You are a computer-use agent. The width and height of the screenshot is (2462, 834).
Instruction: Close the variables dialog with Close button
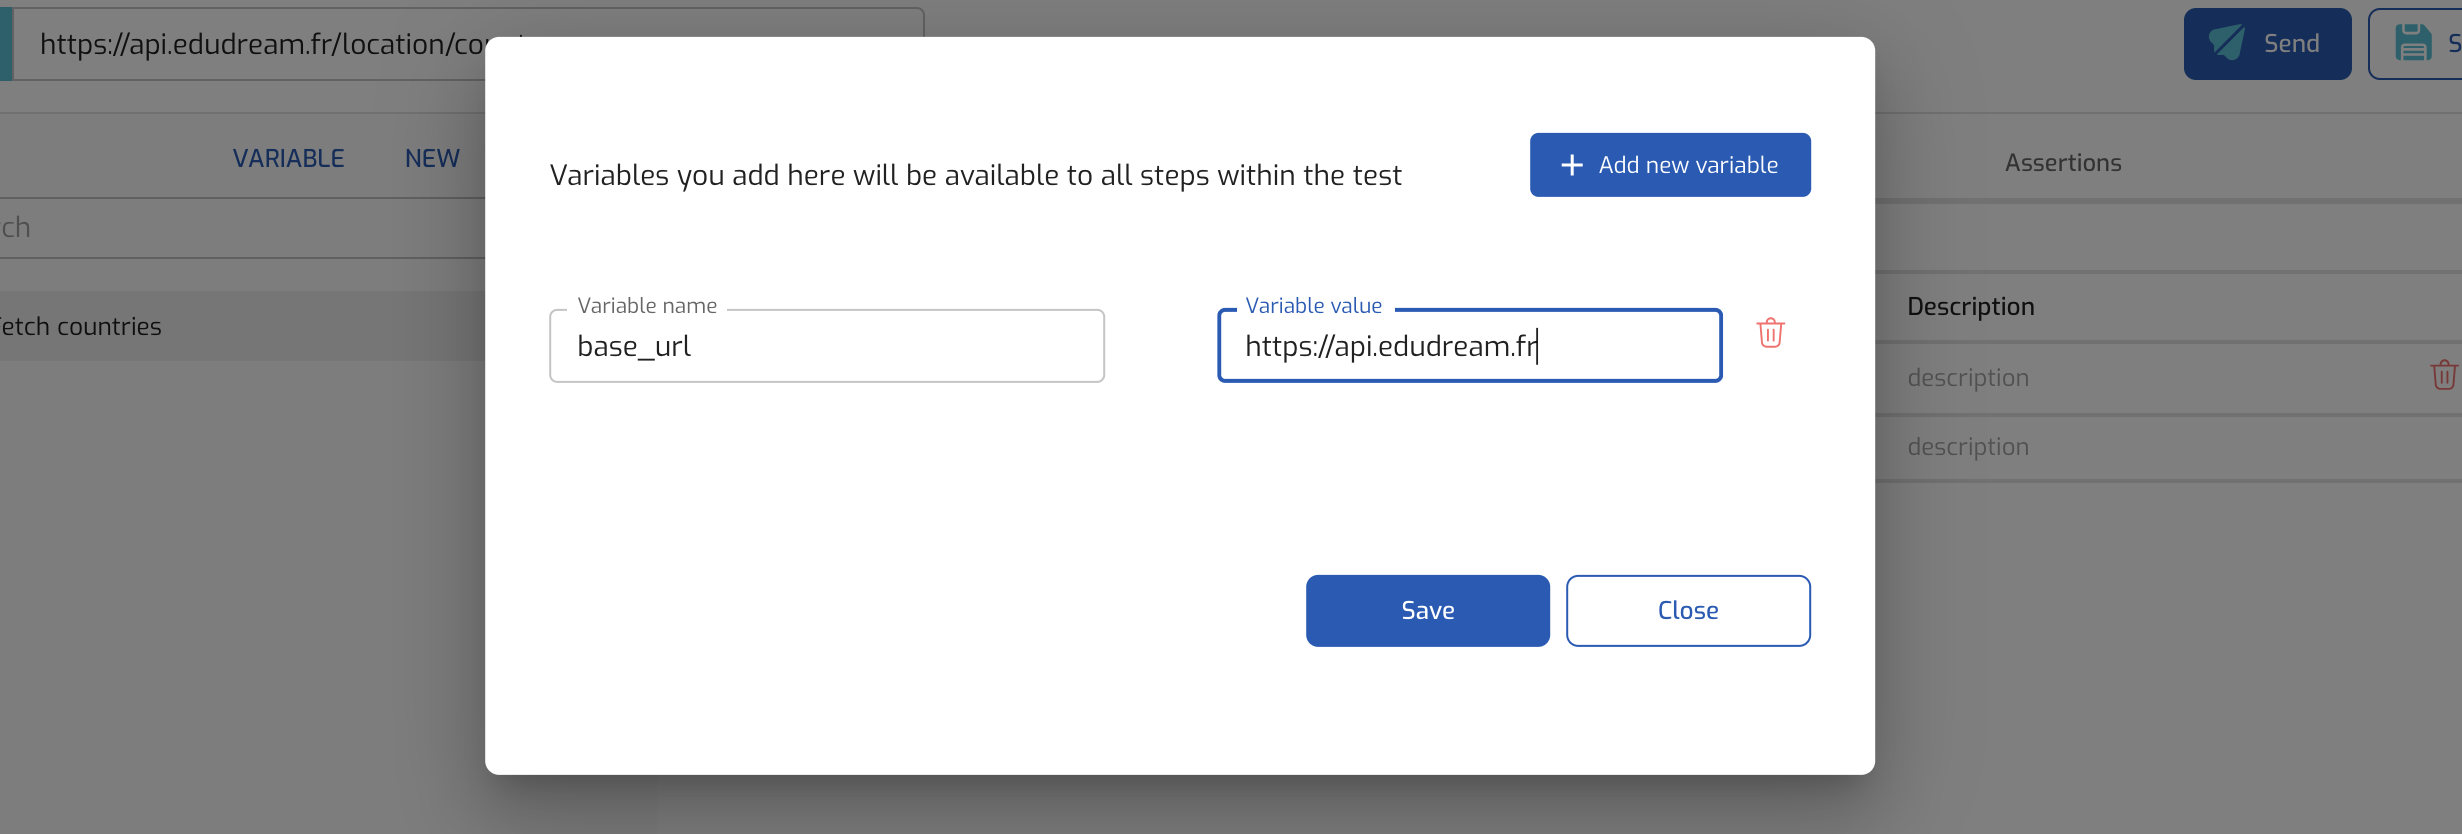point(1687,610)
